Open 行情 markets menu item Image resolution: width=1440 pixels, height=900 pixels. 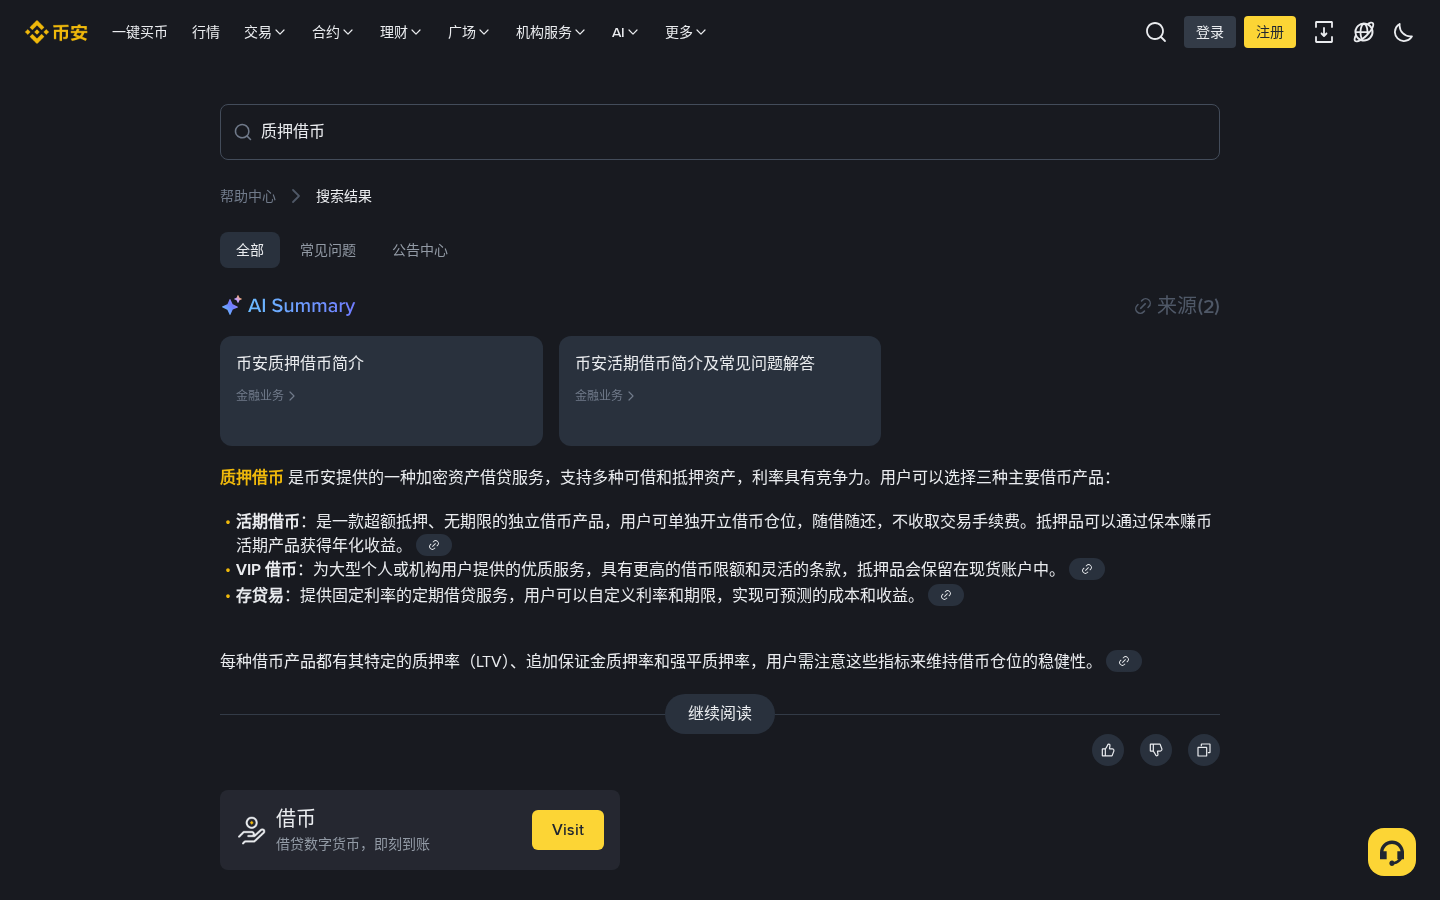point(206,32)
